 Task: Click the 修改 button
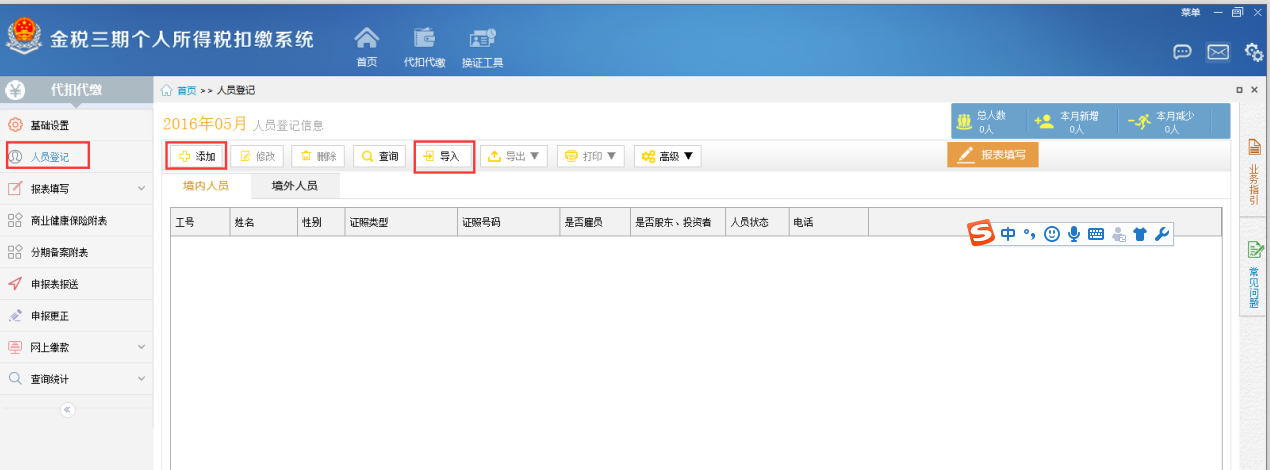coord(258,156)
